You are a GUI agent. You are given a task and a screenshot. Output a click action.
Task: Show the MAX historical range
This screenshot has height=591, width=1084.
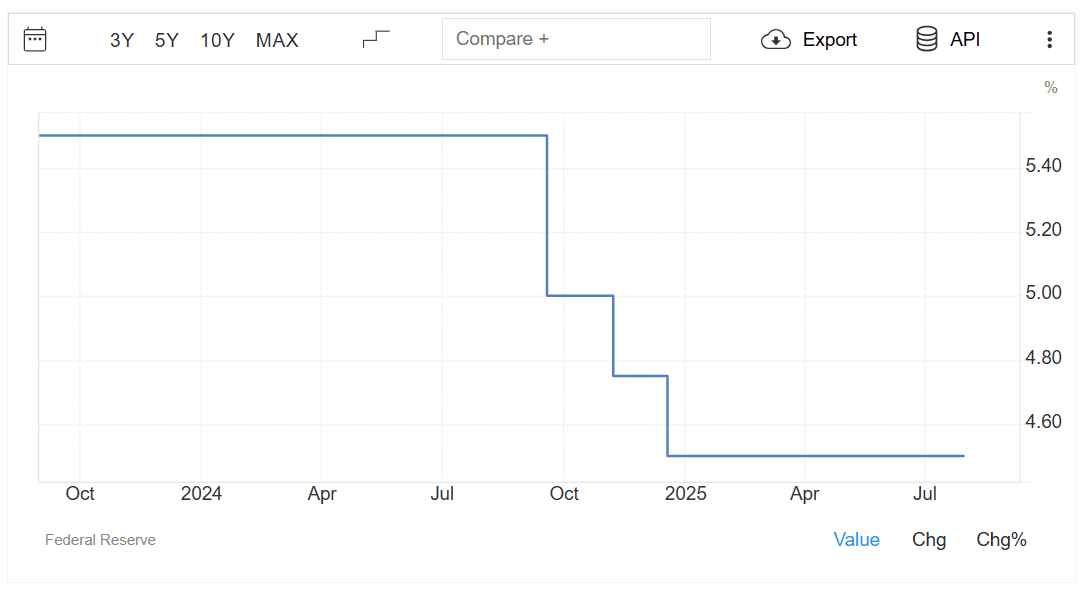(x=277, y=40)
